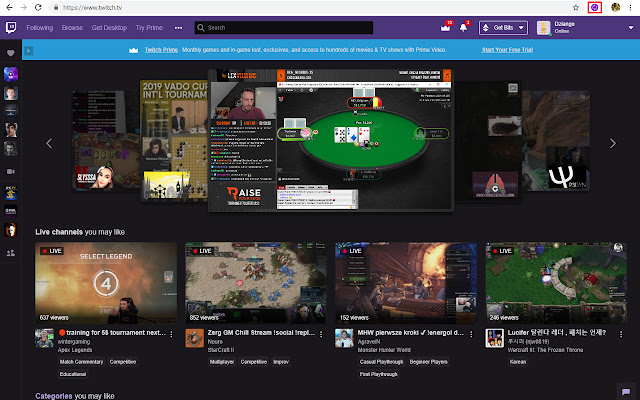This screenshot has width=640, height=400.
Task: Open the StarCraft II game link
Action: tap(221, 350)
